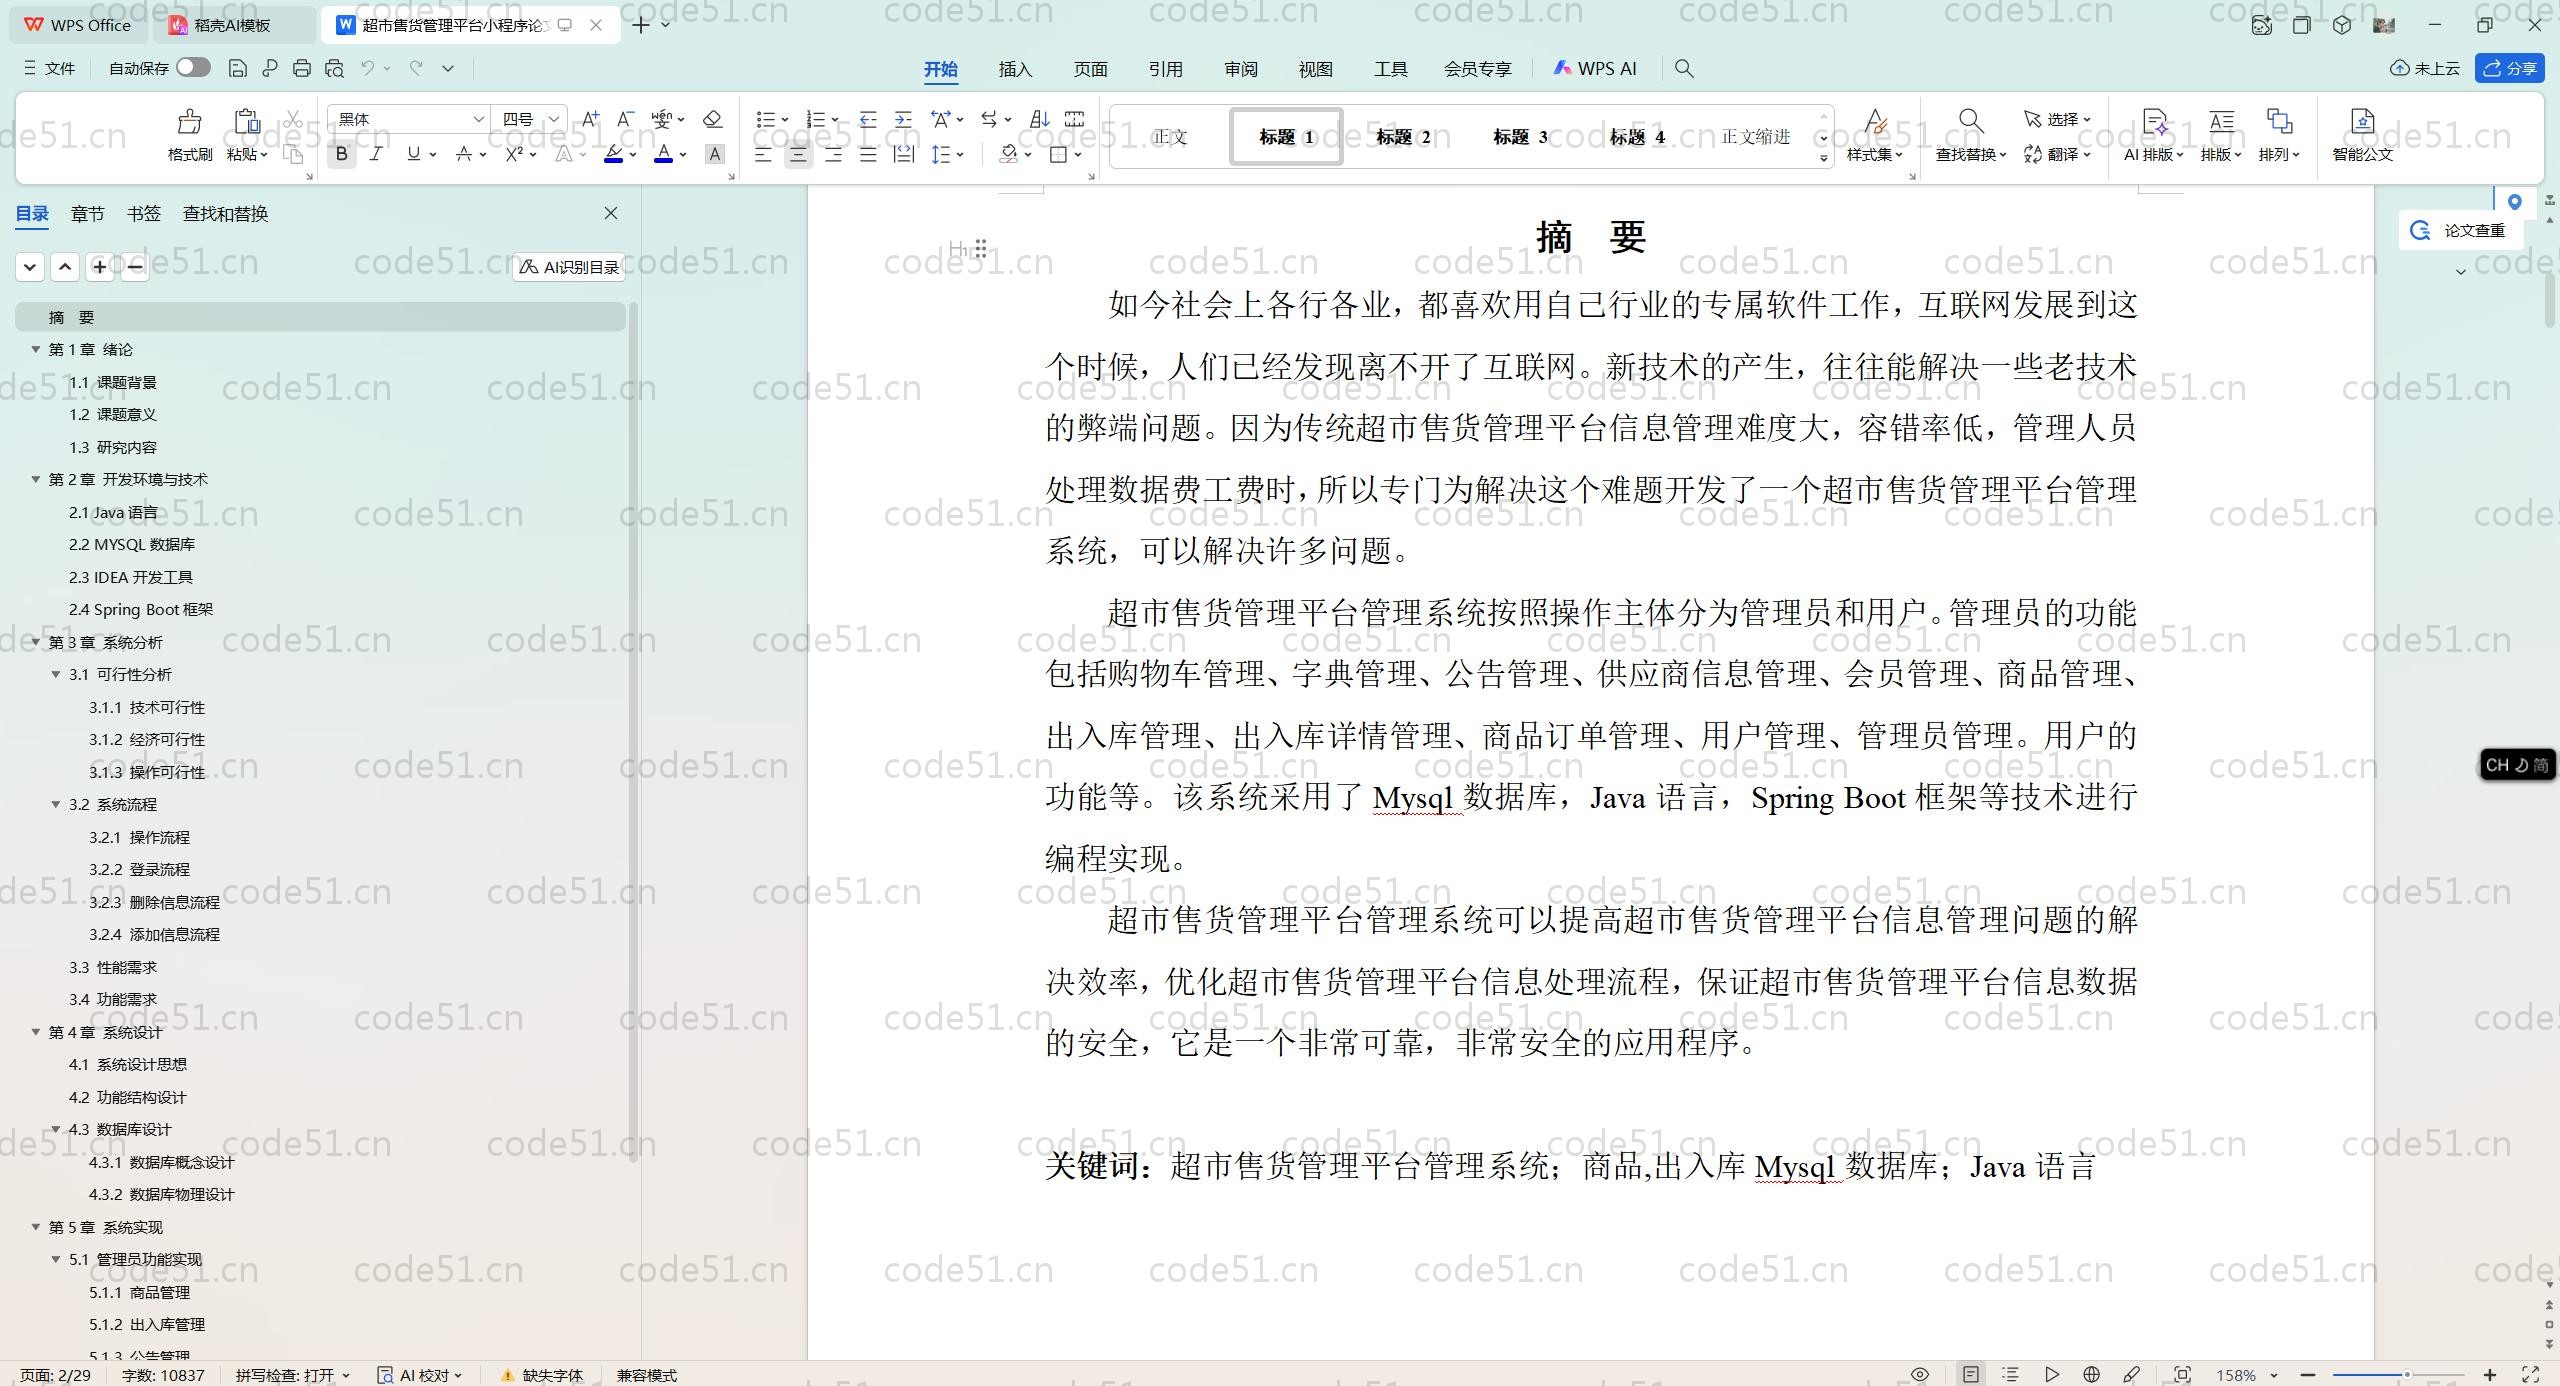Click the clear formatting eraser icon

(x=712, y=119)
